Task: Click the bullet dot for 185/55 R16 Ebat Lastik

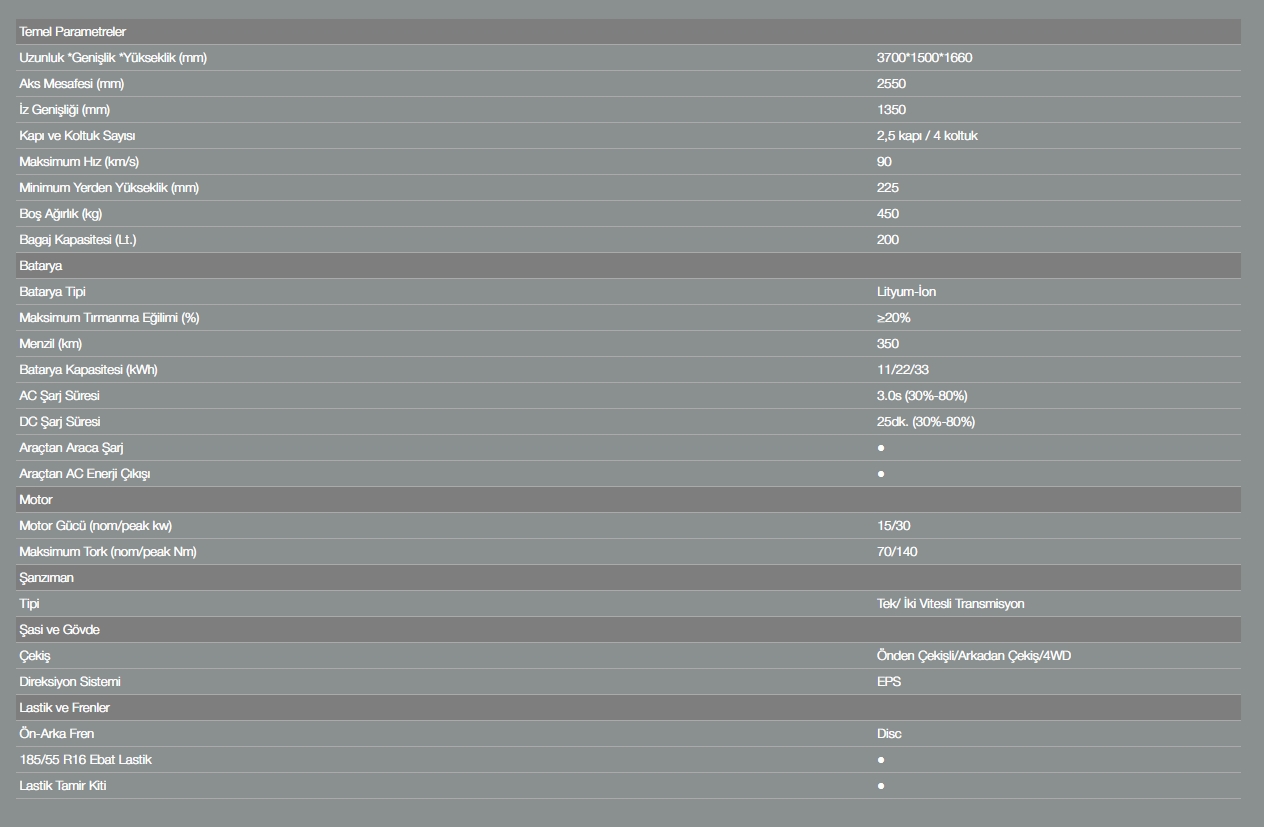Action: tap(881, 760)
